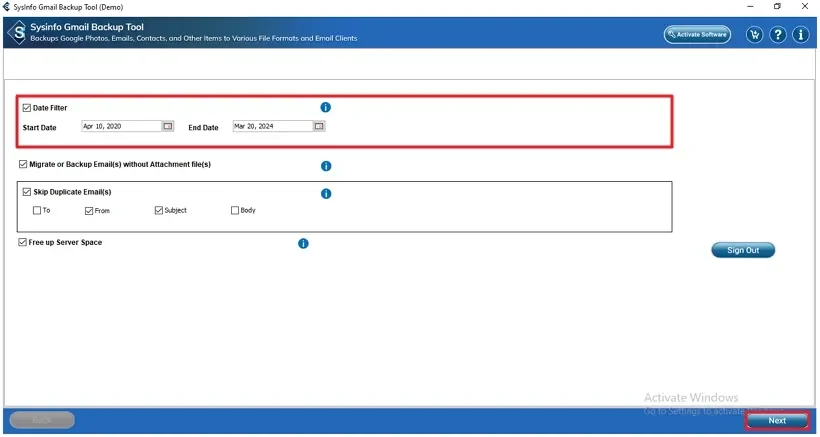Check the To duplicate criterion

(x=37, y=210)
